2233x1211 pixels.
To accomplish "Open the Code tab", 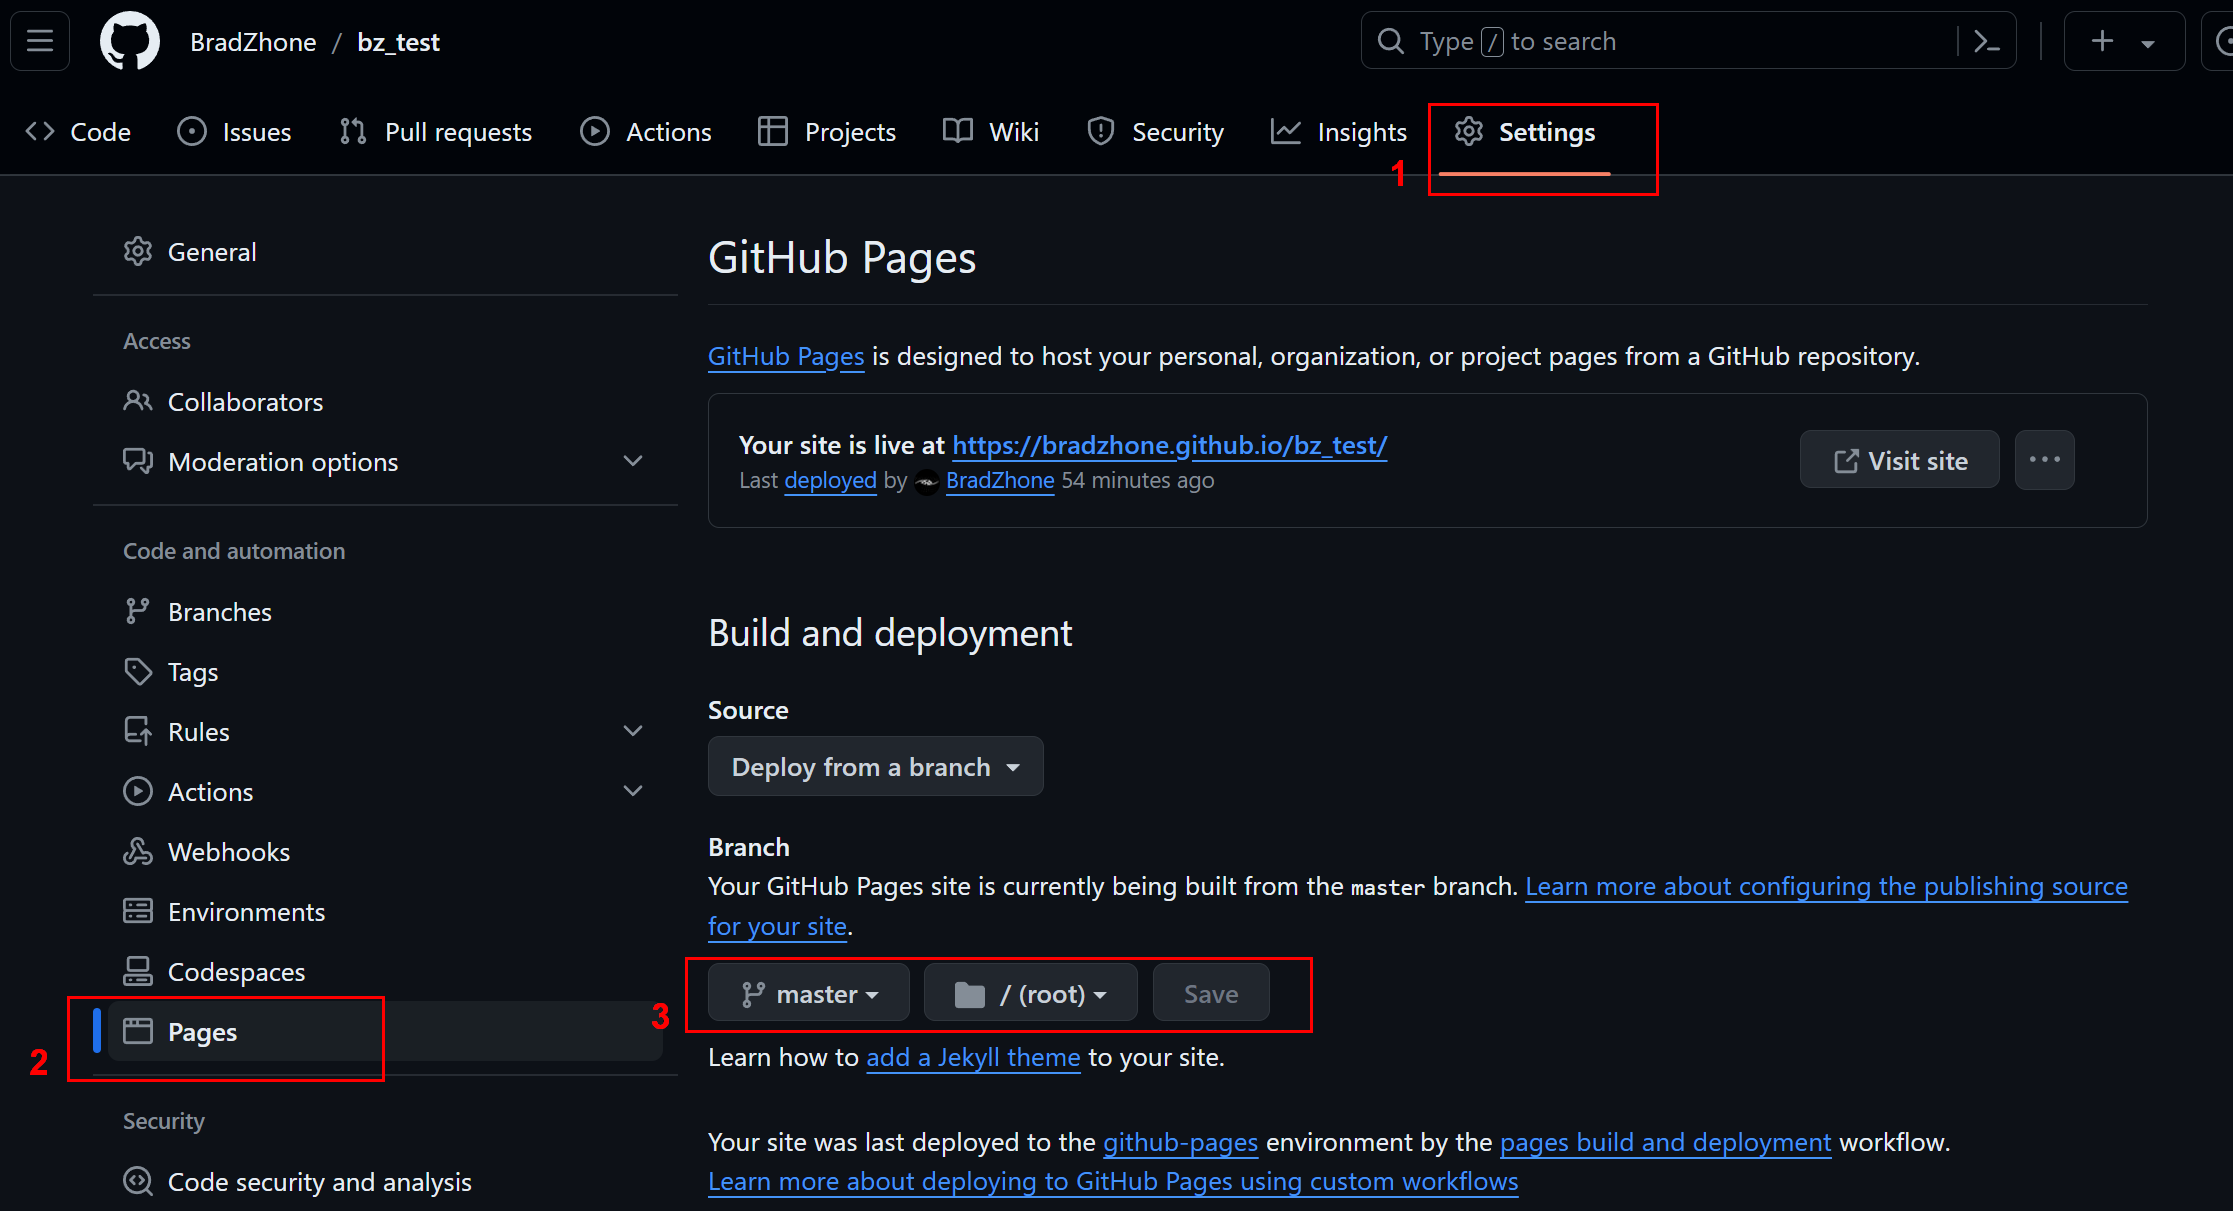I will 79,132.
